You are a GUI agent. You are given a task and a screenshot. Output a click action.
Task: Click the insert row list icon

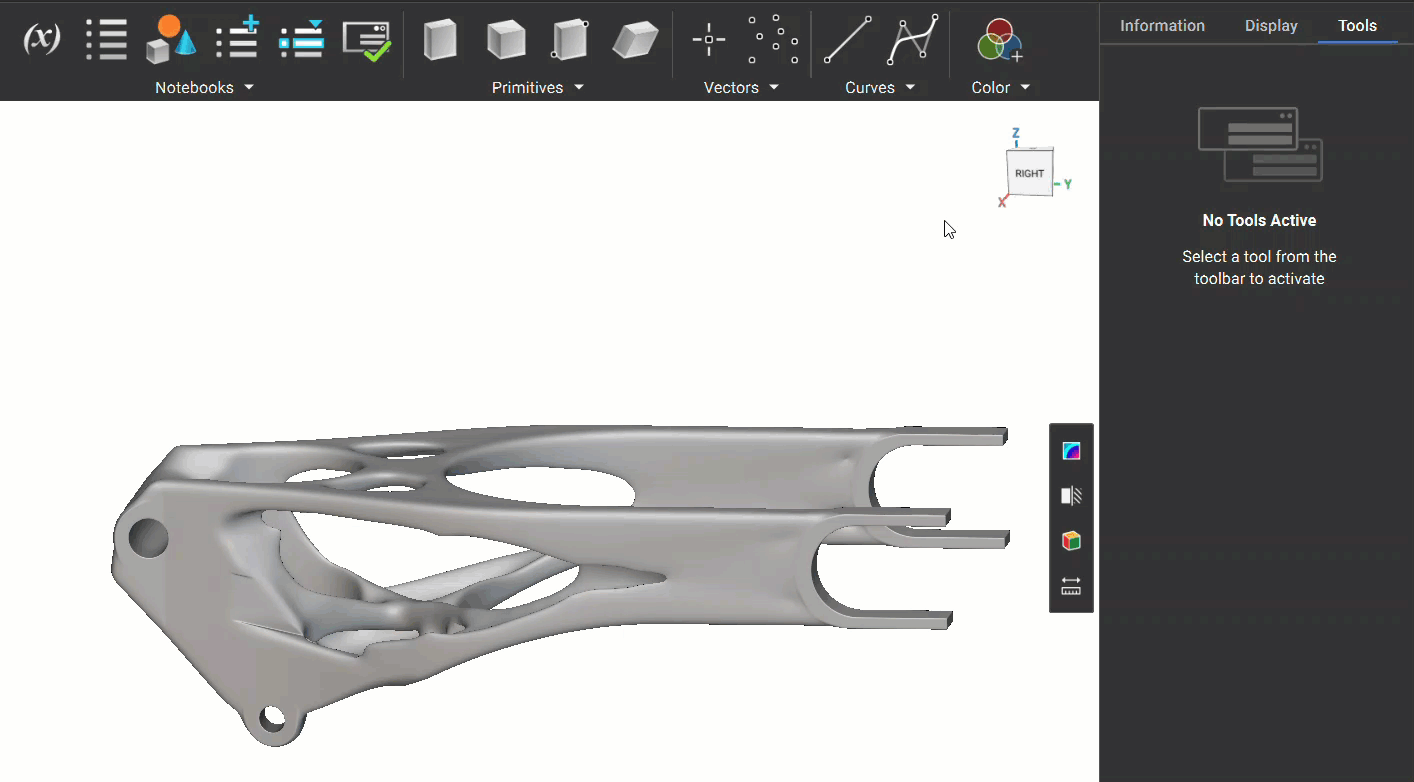point(302,39)
